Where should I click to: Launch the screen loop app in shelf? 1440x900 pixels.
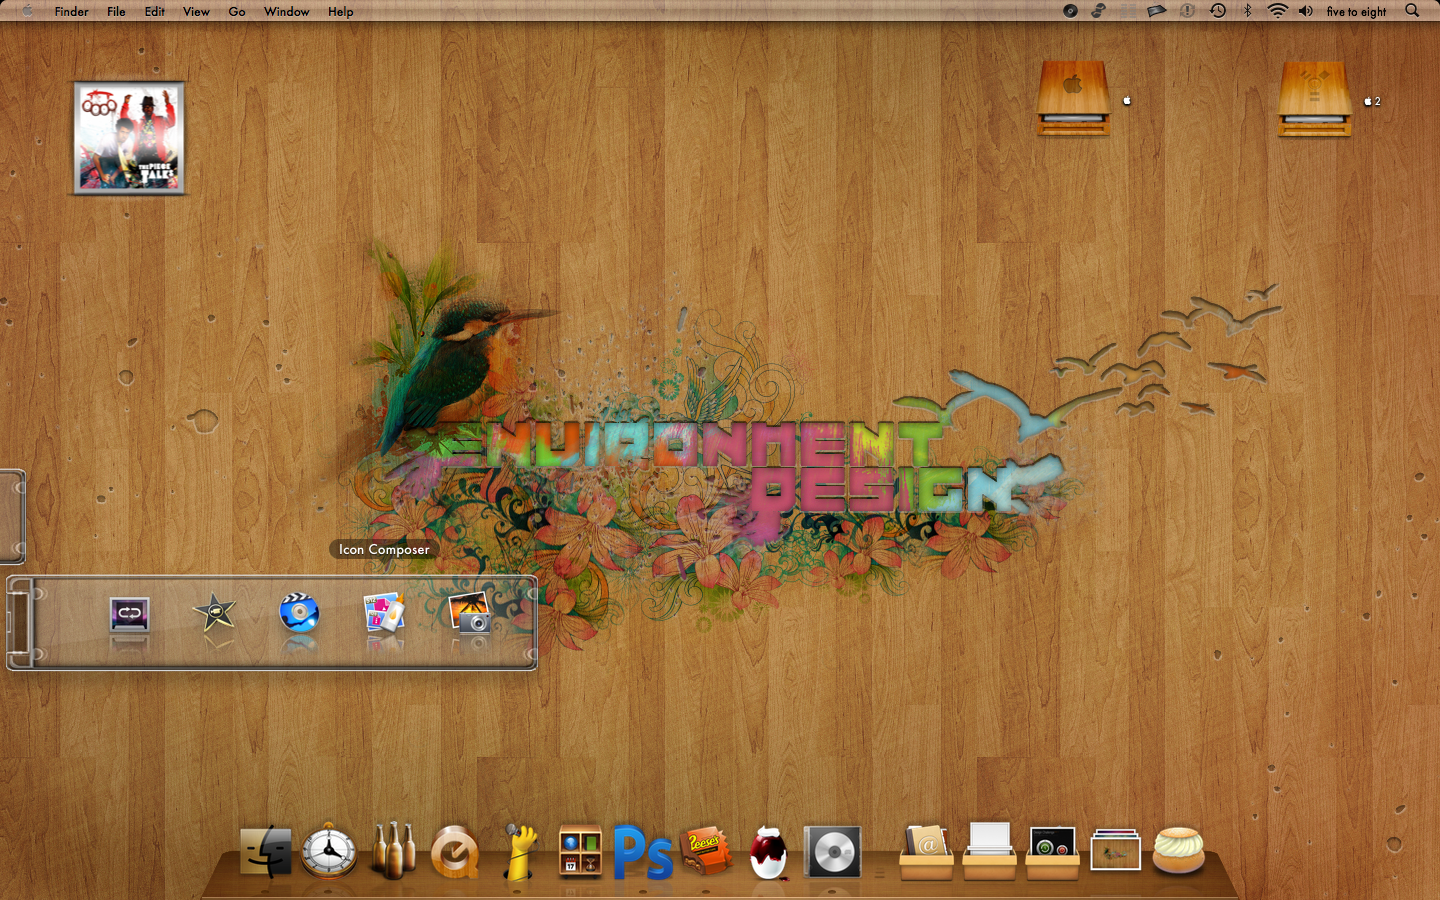129,614
